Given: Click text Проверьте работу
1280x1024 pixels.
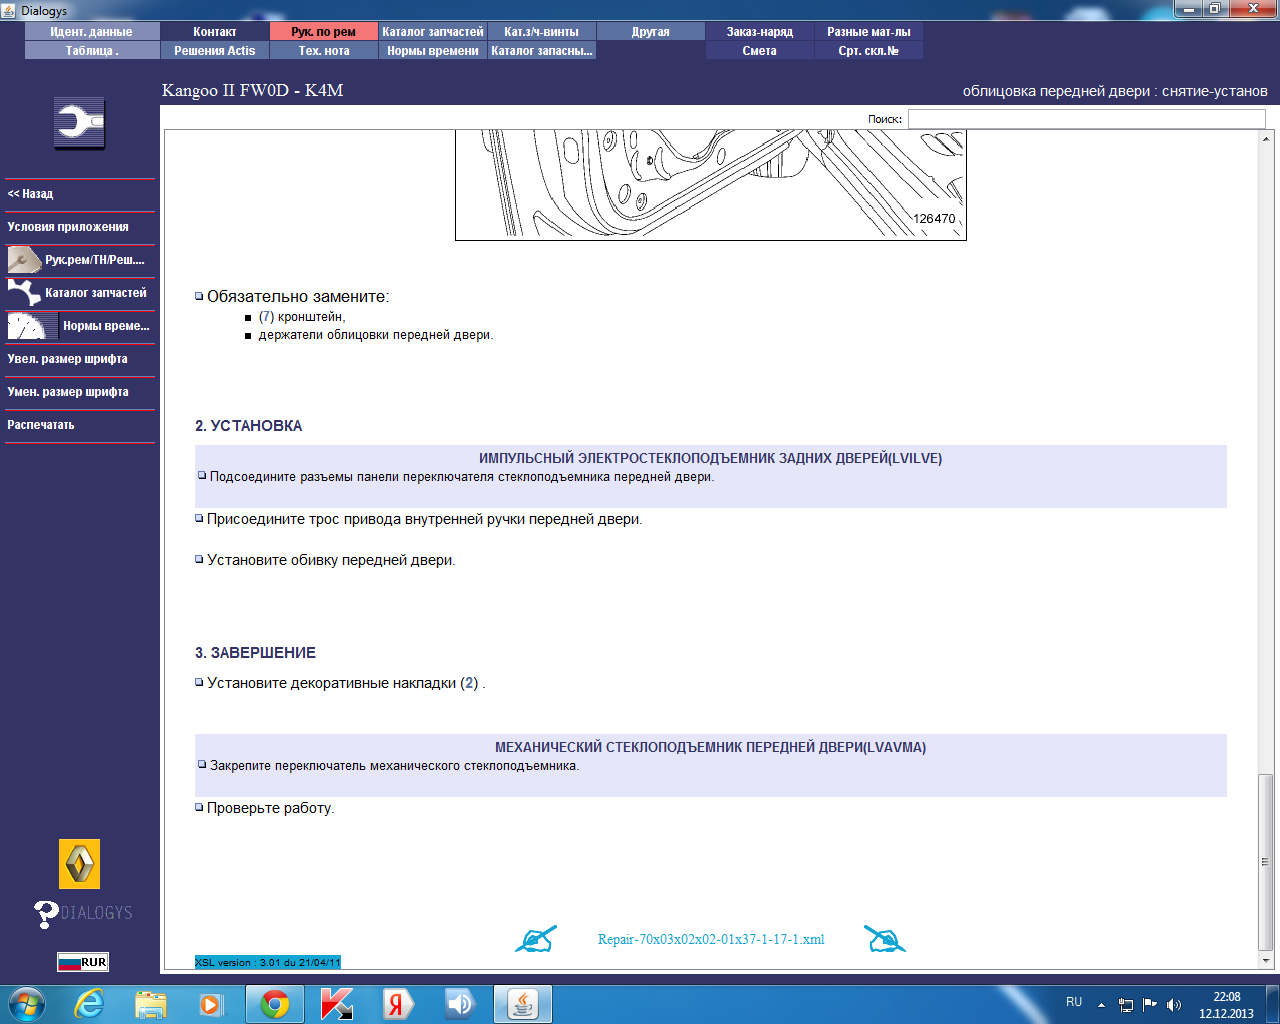Looking at the screenshot, I should pyautogui.click(x=270, y=808).
